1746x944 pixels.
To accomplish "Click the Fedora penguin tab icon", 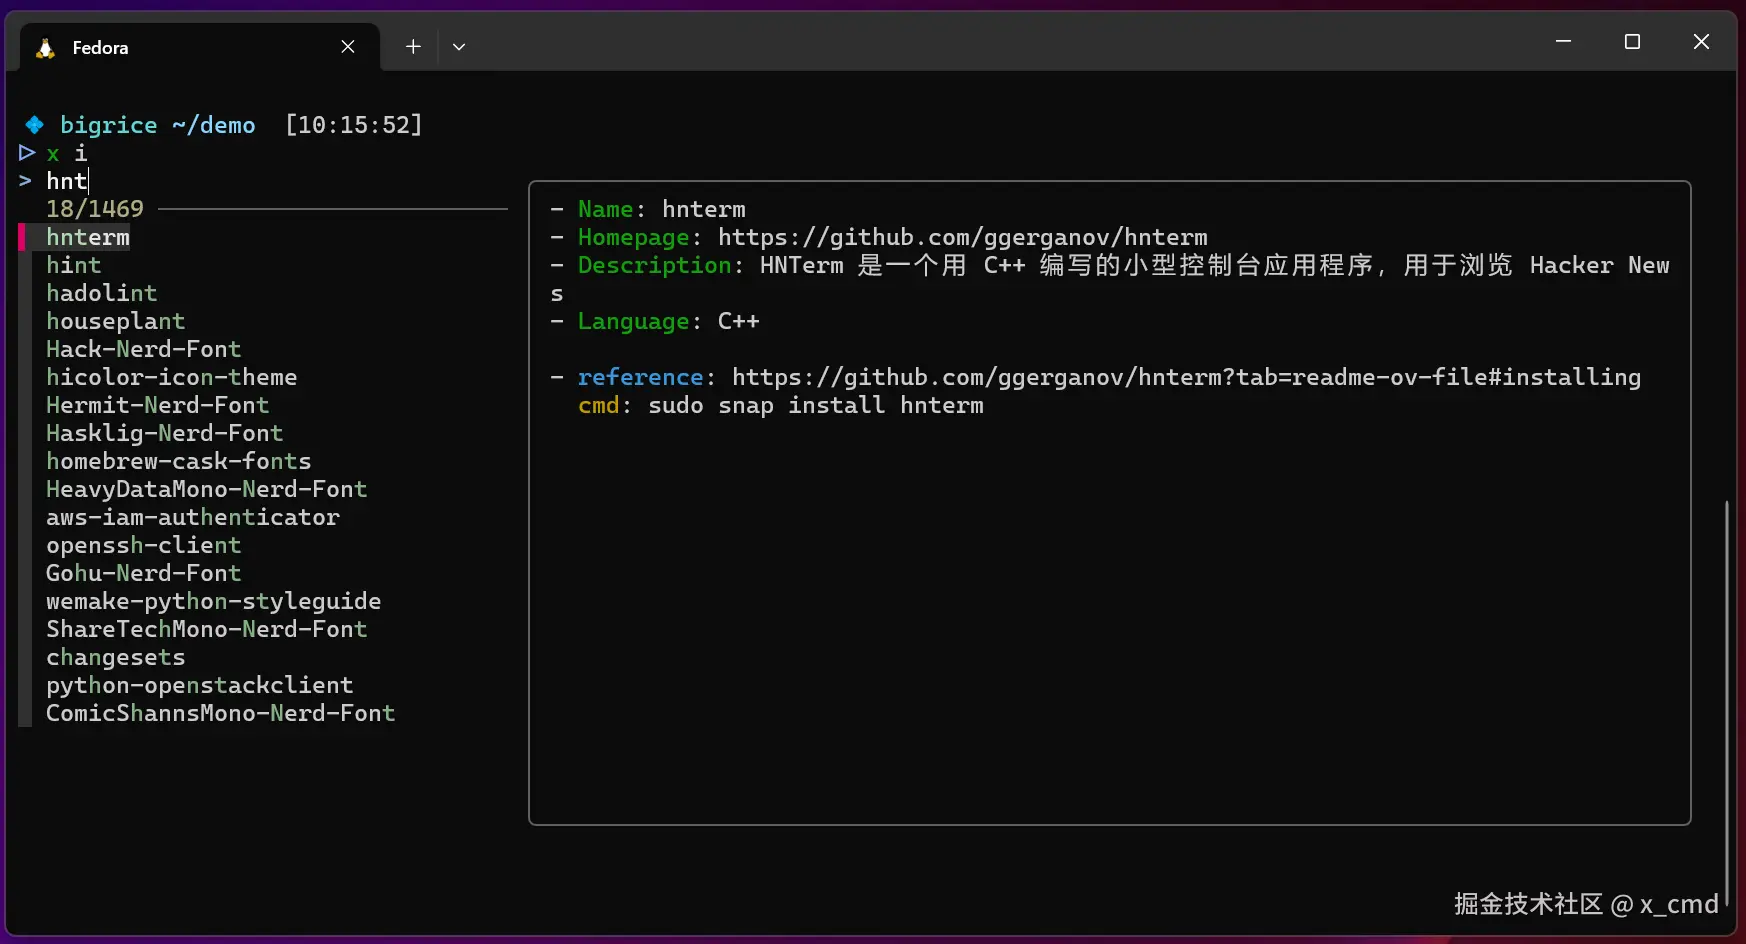I will [x=45, y=48].
